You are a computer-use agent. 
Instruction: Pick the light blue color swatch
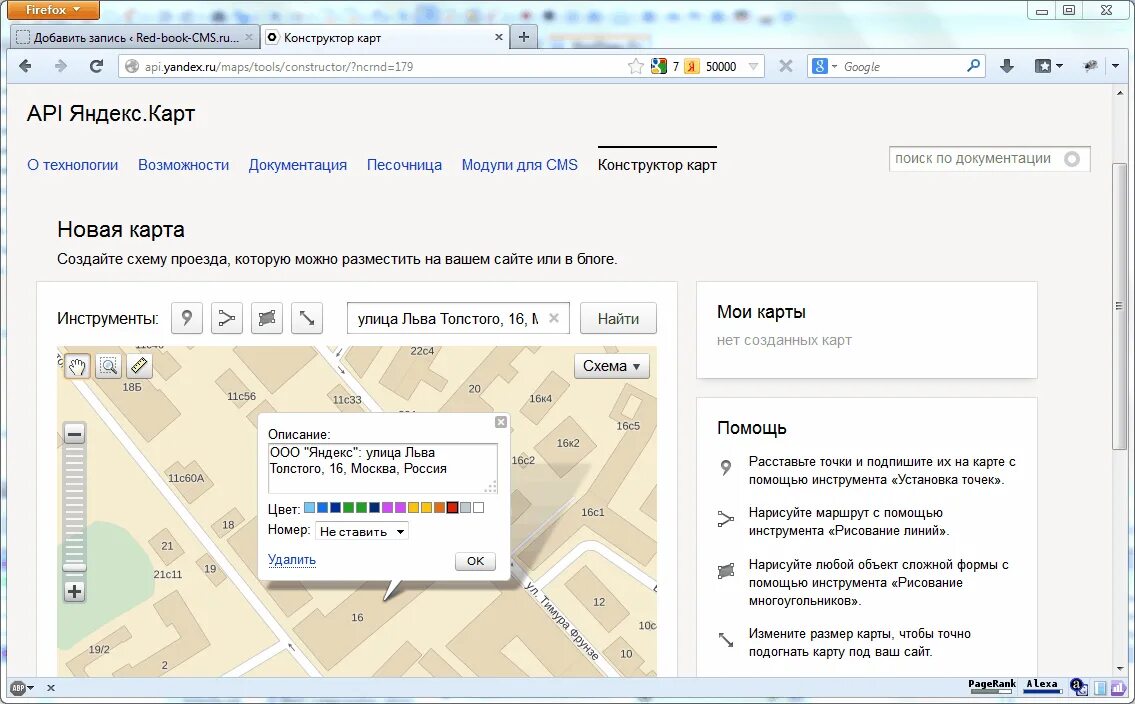point(309,508)
